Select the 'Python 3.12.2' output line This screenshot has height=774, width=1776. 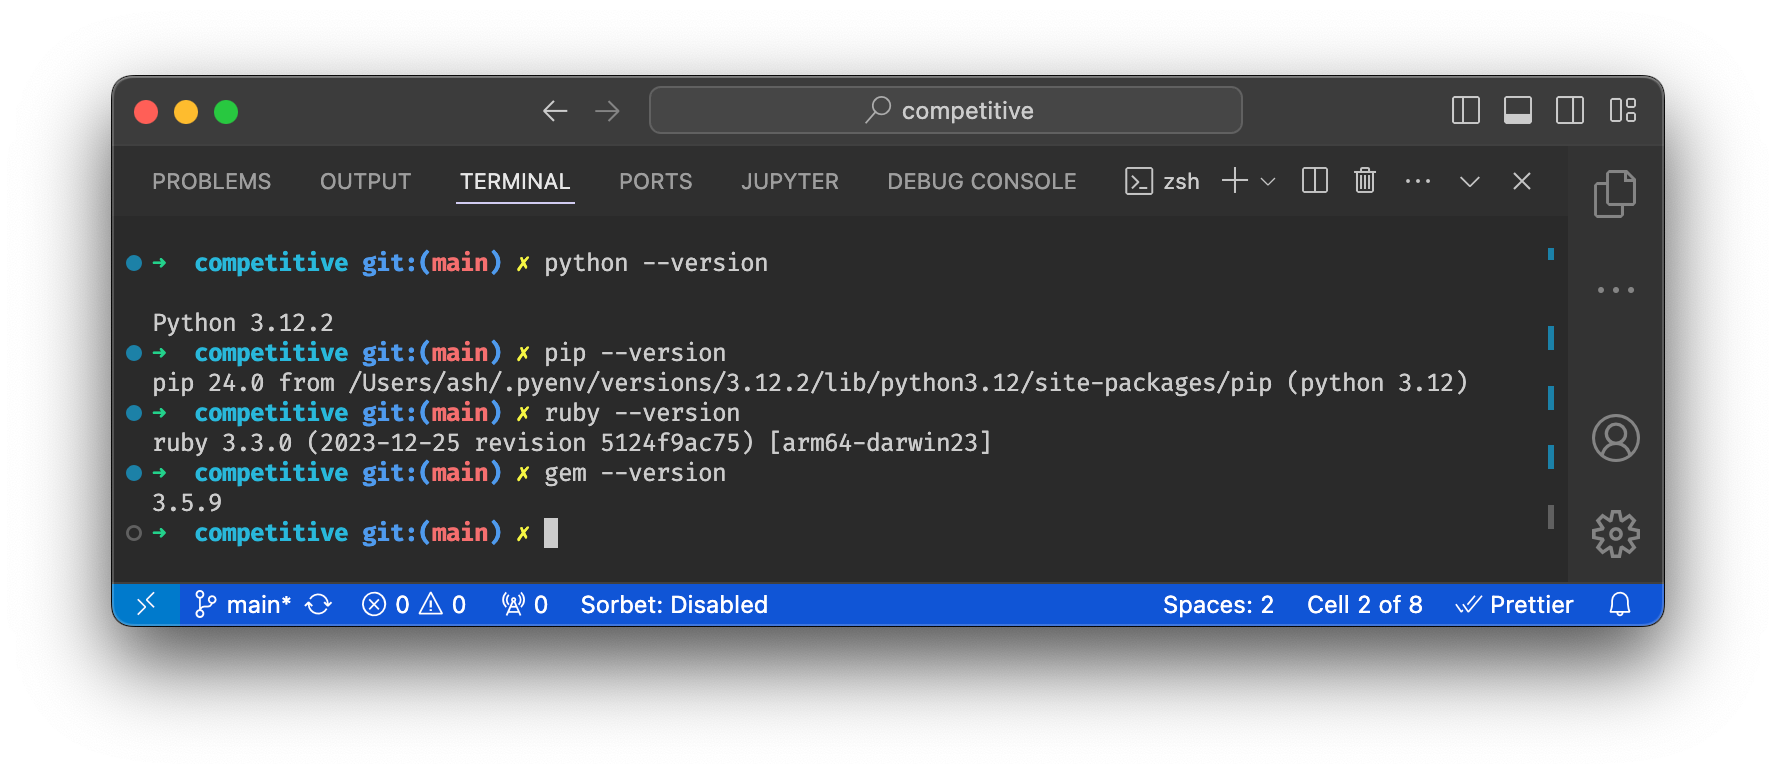click(x=243, y=323)
